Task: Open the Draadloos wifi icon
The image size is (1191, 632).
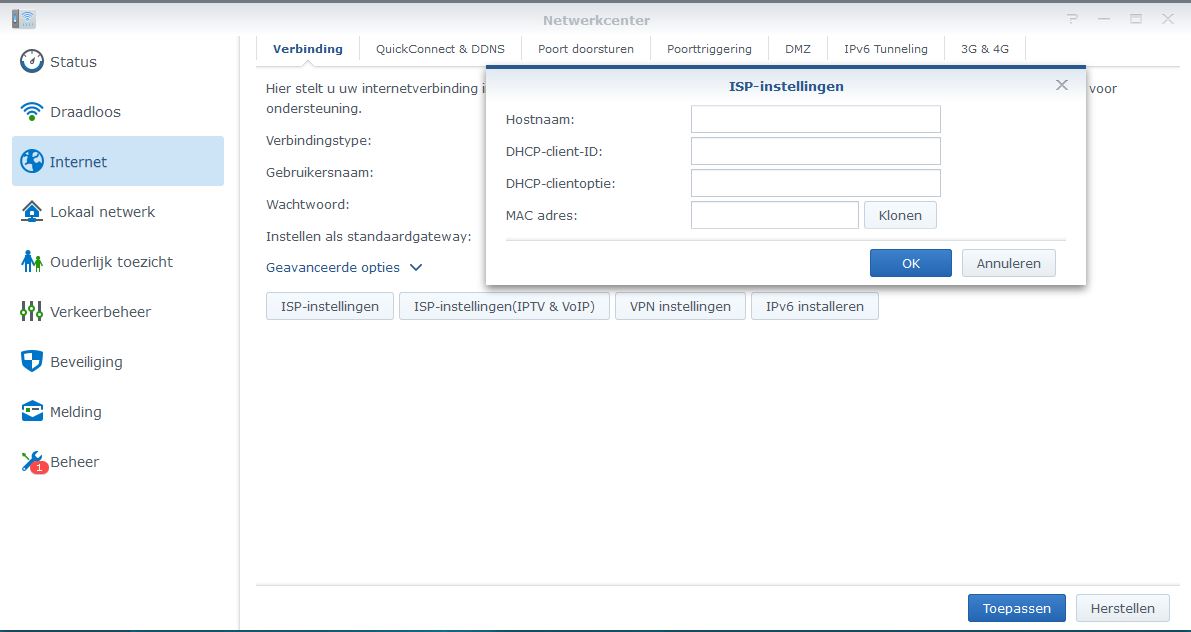Action: tap(32, 111)
